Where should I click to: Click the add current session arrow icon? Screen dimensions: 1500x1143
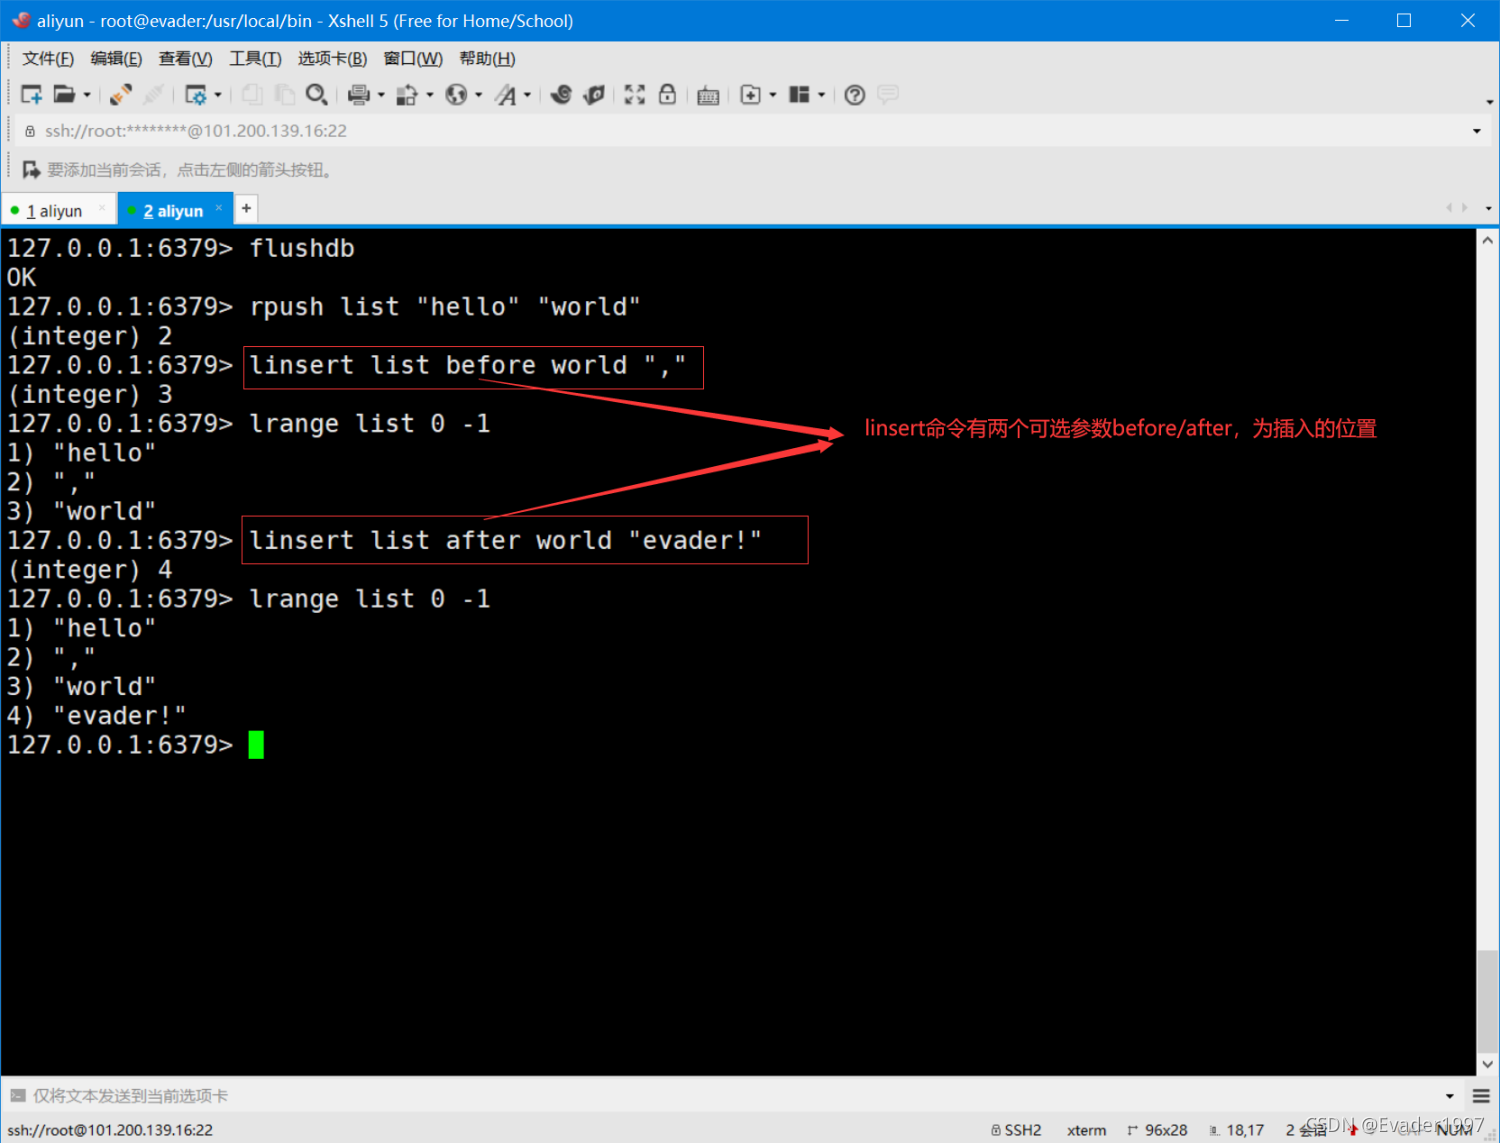pyautogui.click(x=31, y=170)
